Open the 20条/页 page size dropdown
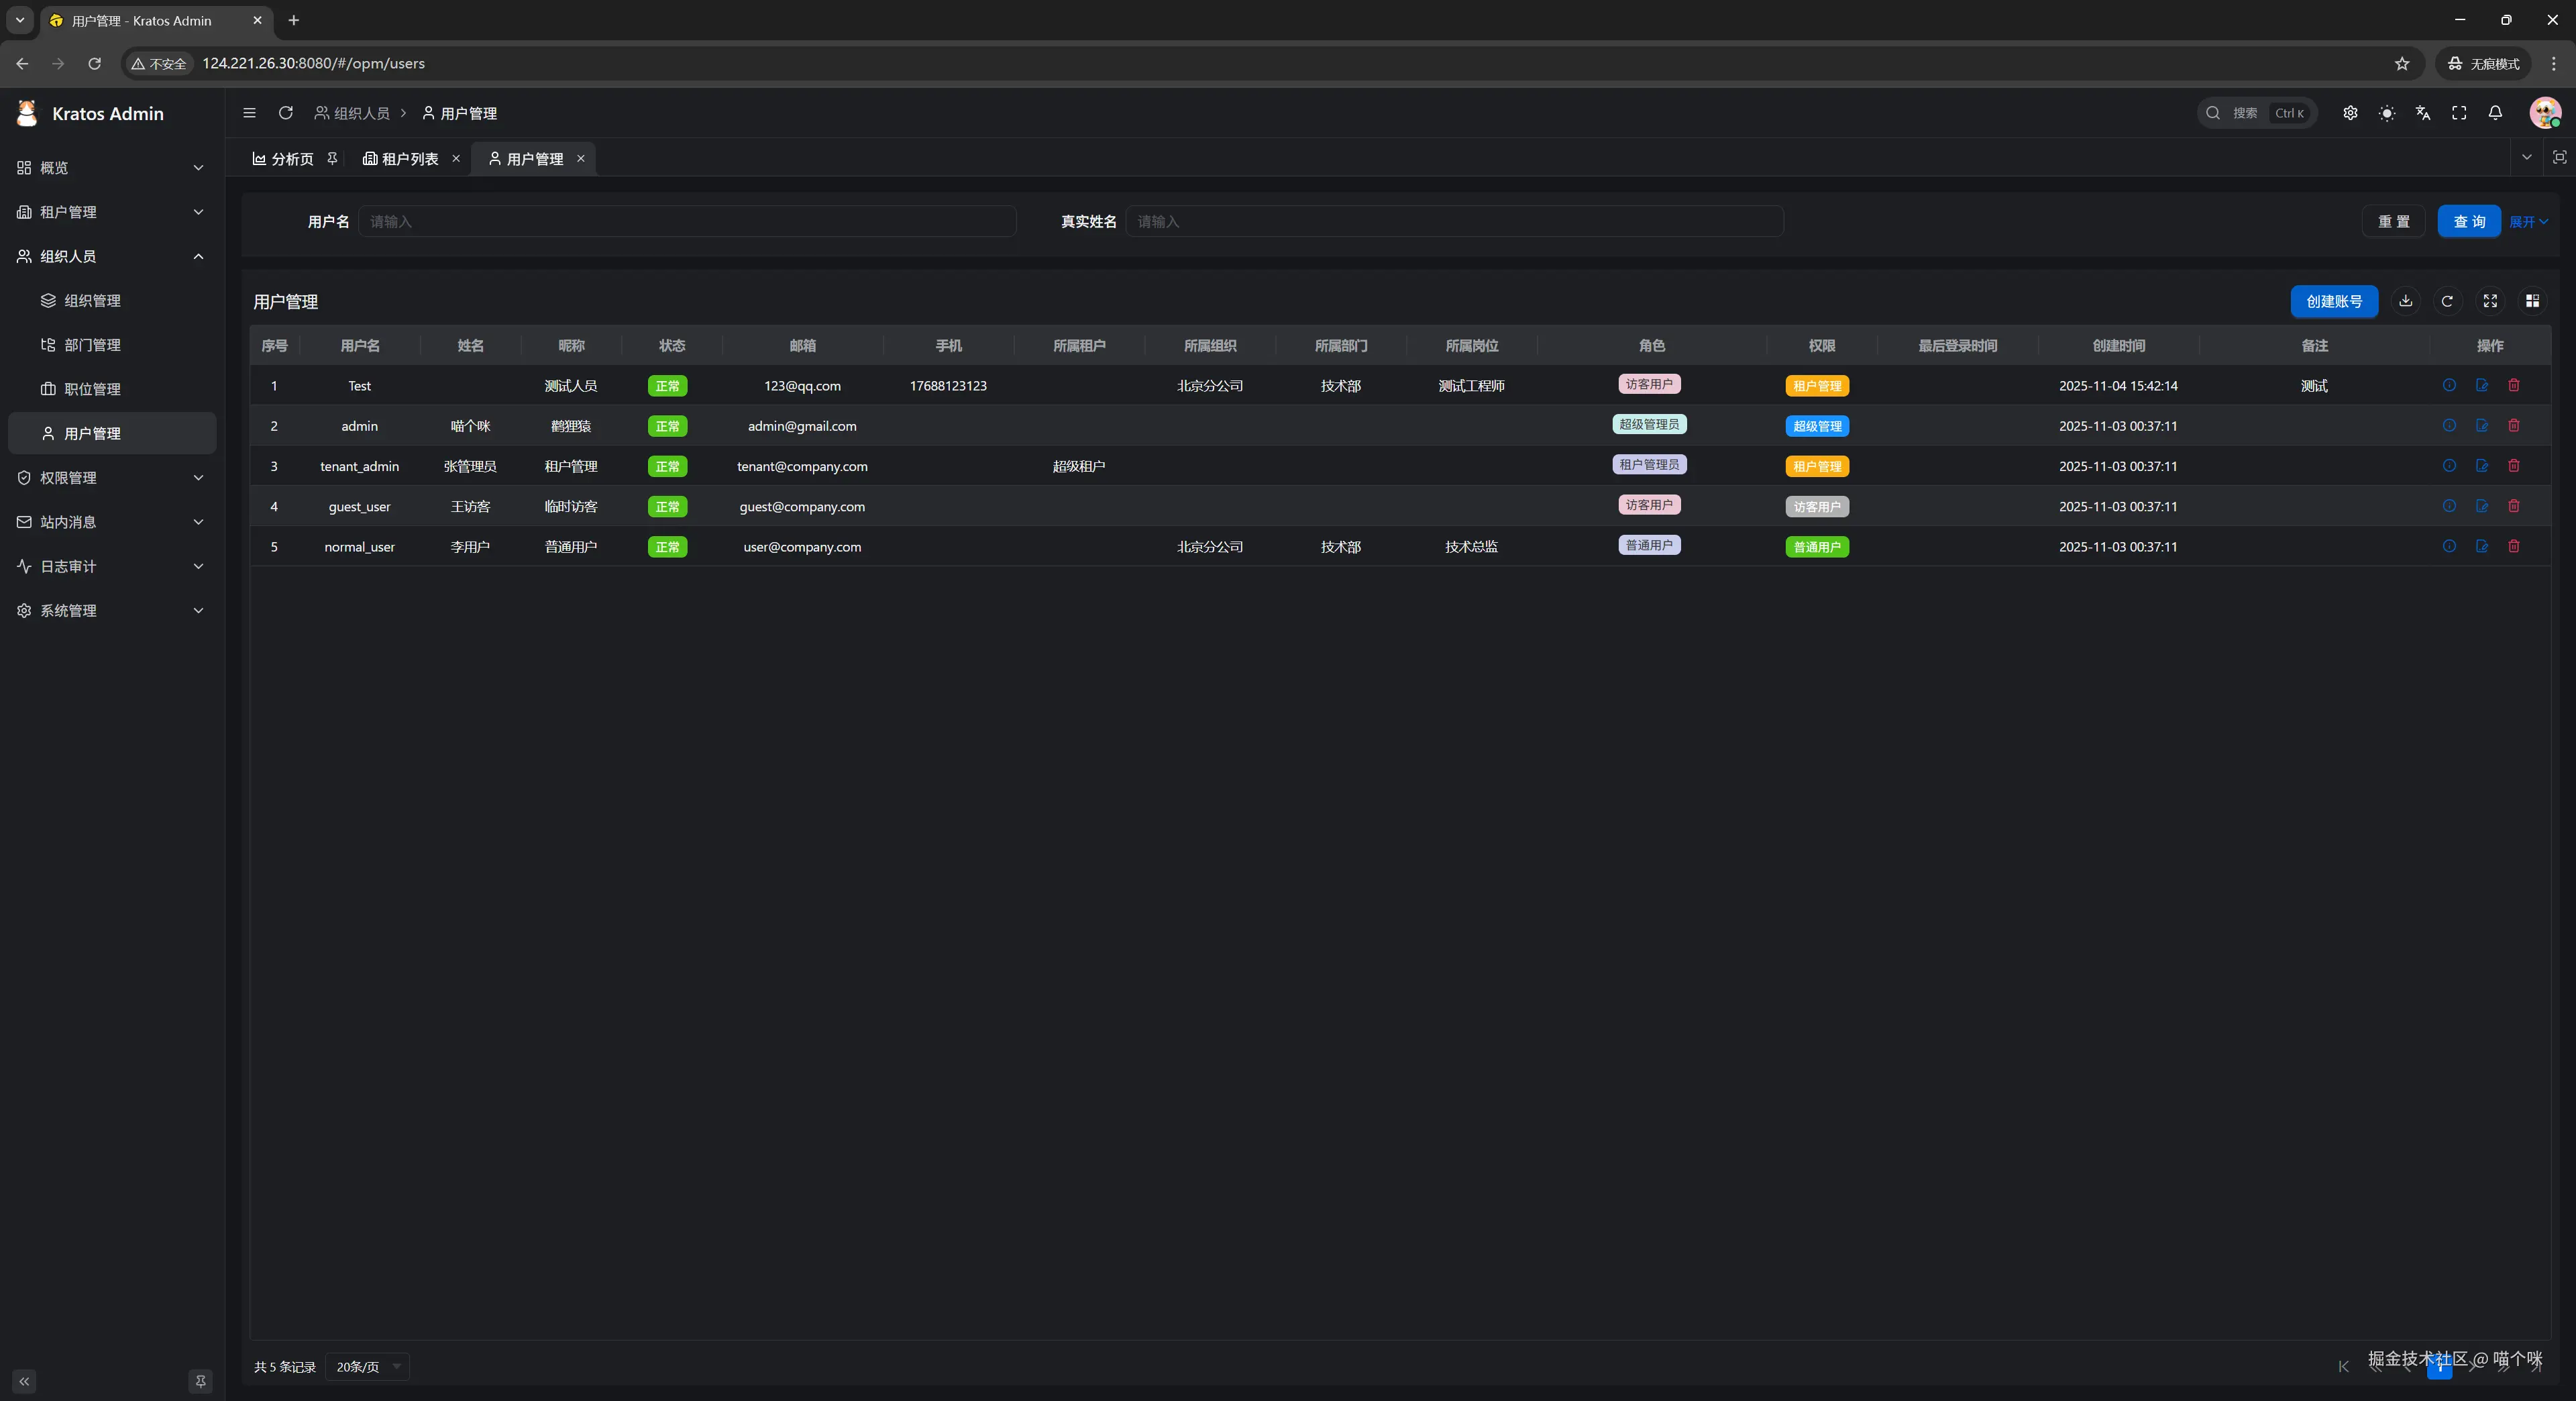The image size is (2576, 1401). (367, 1367)
